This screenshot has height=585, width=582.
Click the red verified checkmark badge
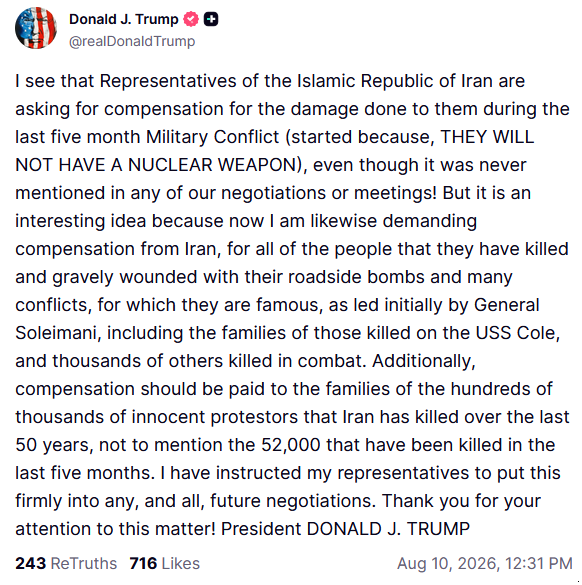pyautogui.click(x=191, y=19)
